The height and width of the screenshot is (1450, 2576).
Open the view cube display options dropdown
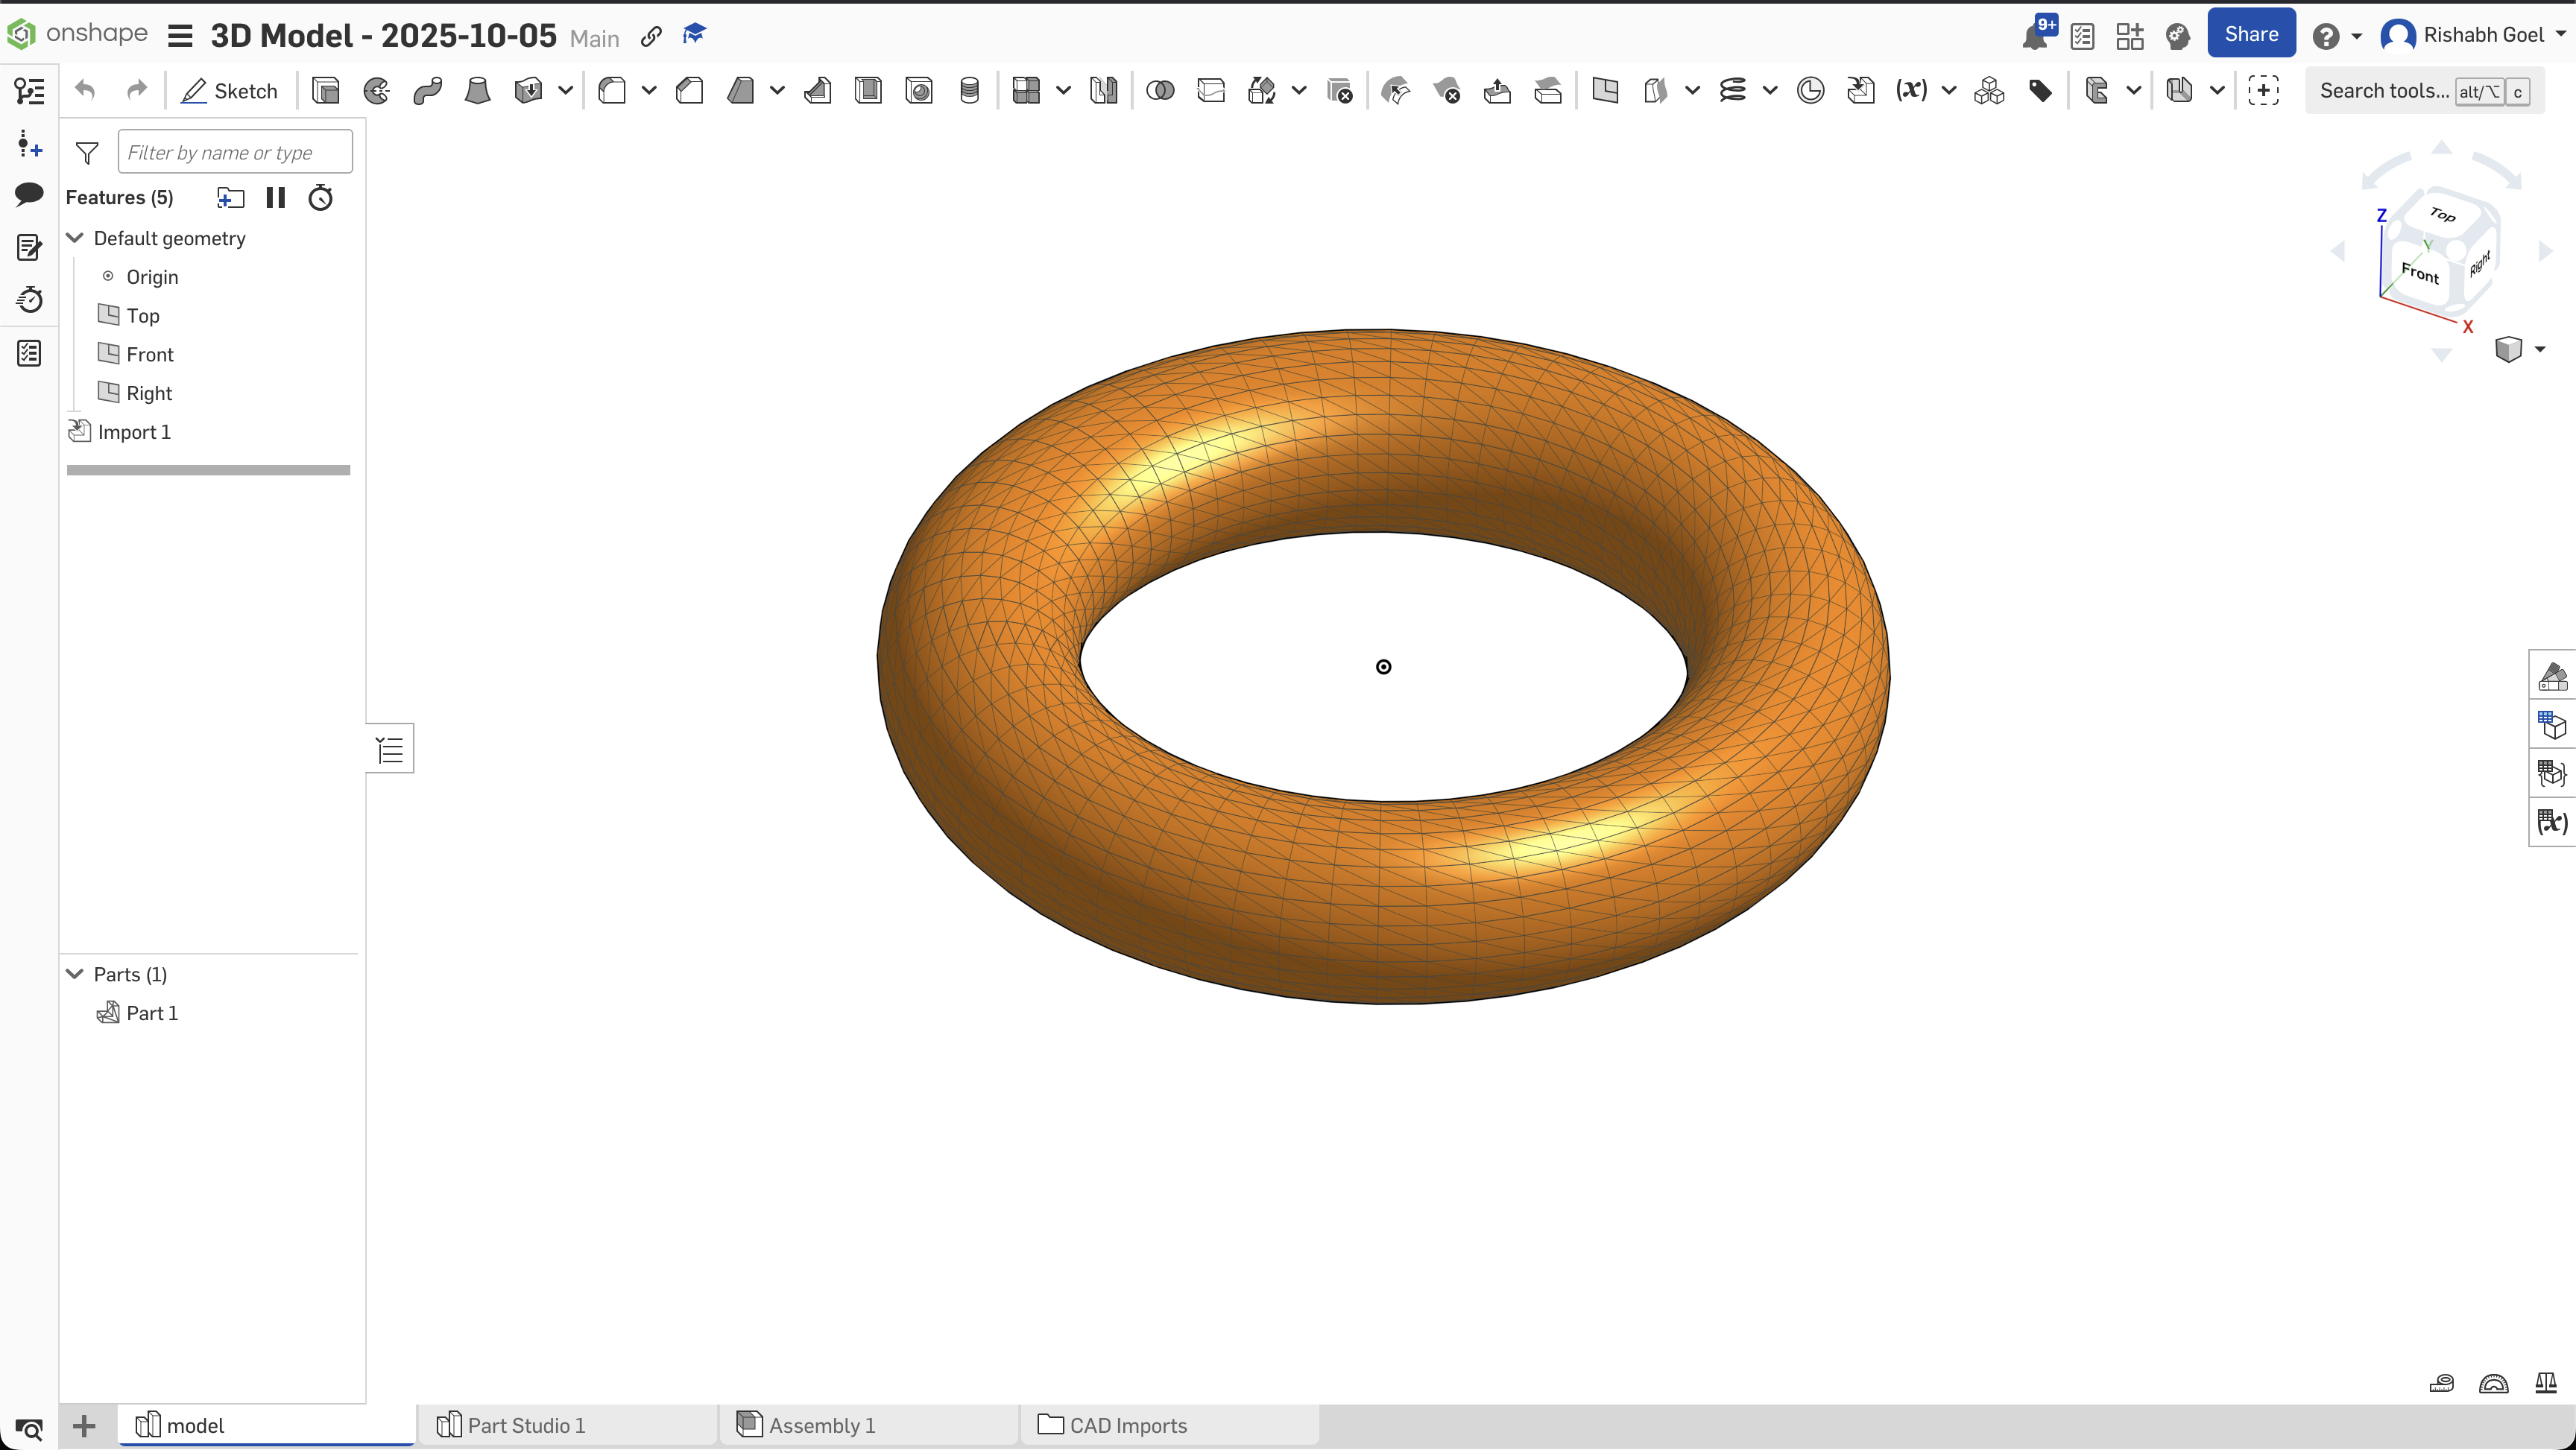[2540, 349]
